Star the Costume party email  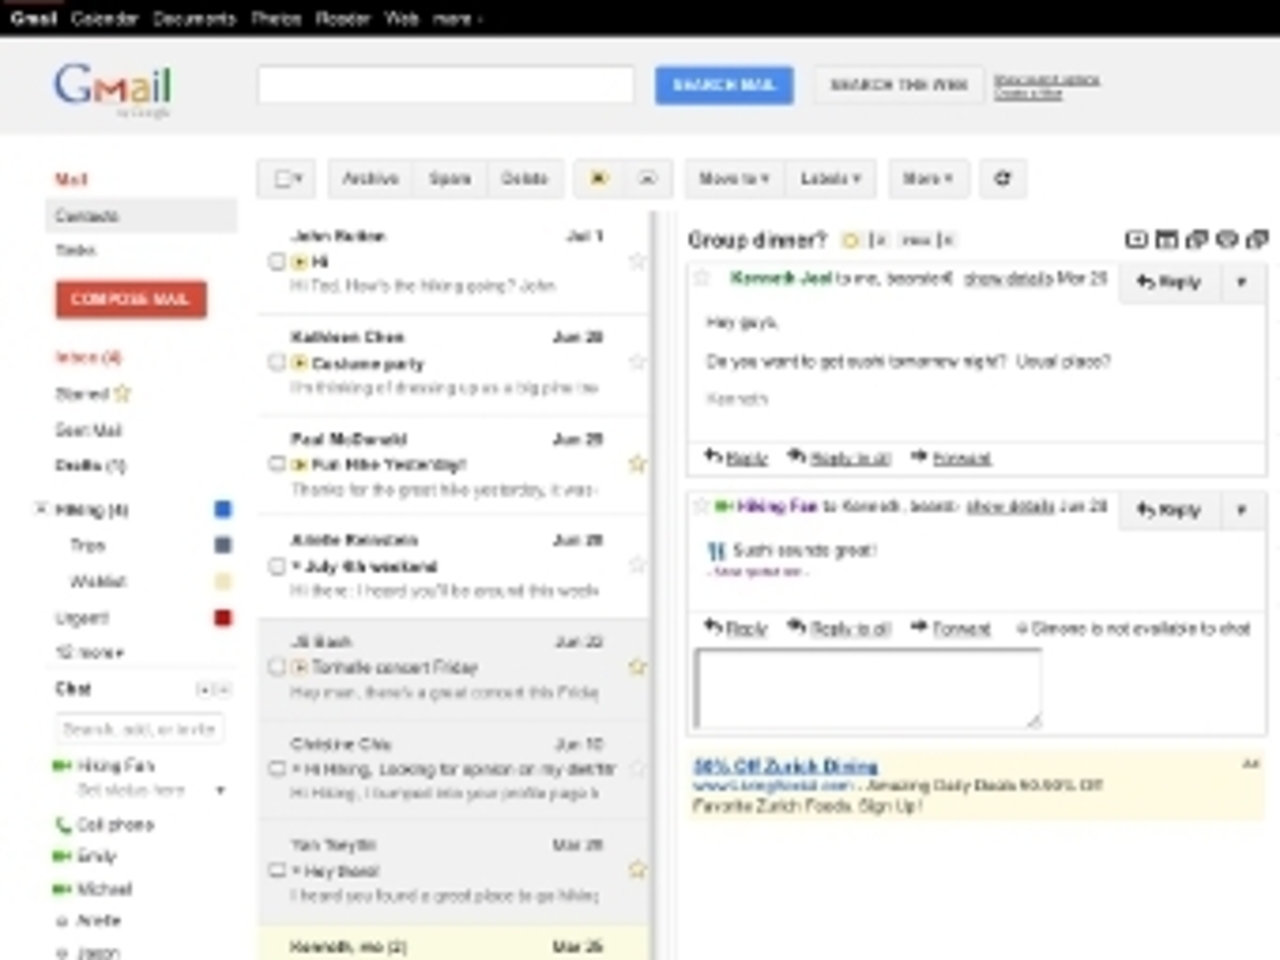click(x=636, y=362)
